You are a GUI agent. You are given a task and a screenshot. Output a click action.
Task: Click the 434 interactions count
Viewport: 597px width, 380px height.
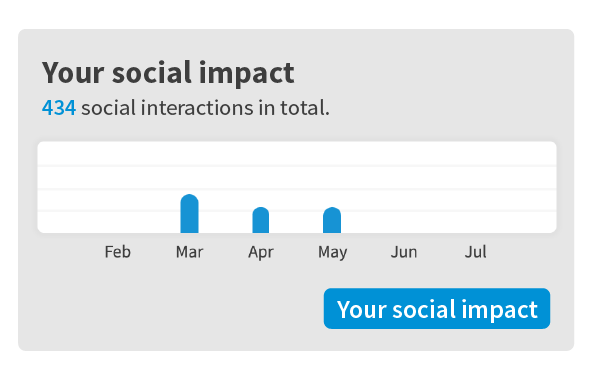59,108
